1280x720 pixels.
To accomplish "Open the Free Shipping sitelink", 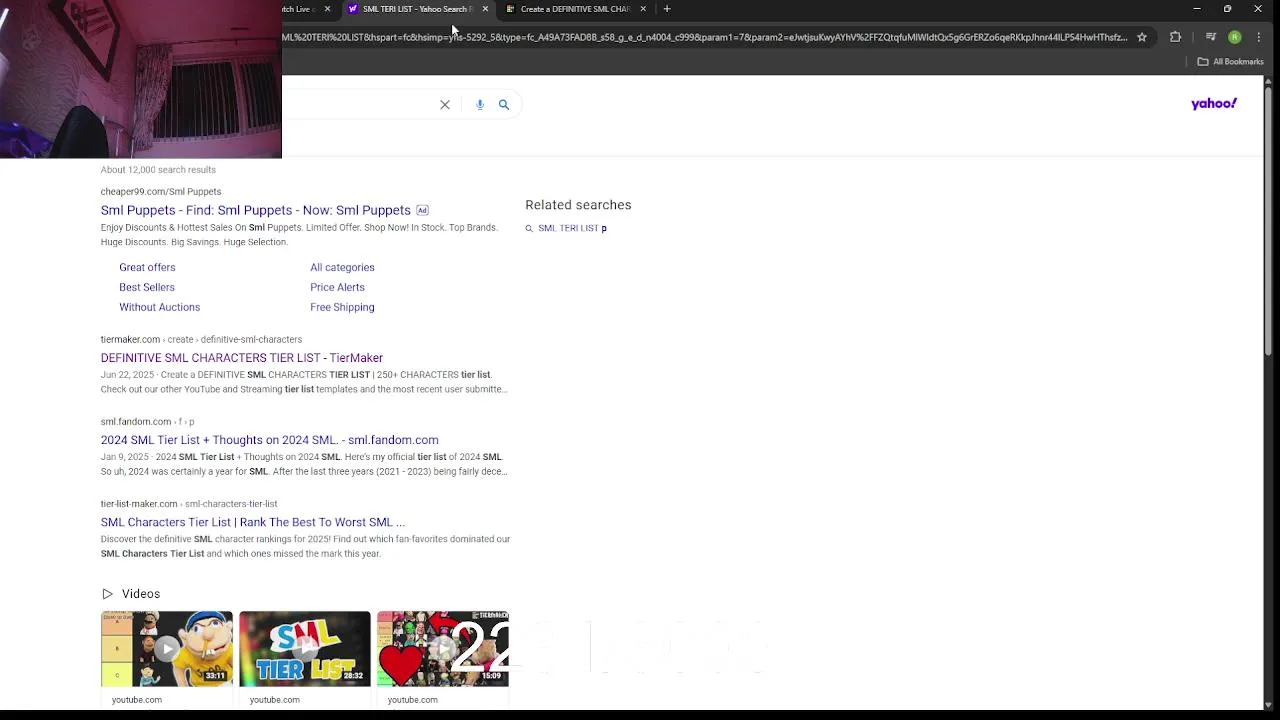I will click(x=342, y=308).
